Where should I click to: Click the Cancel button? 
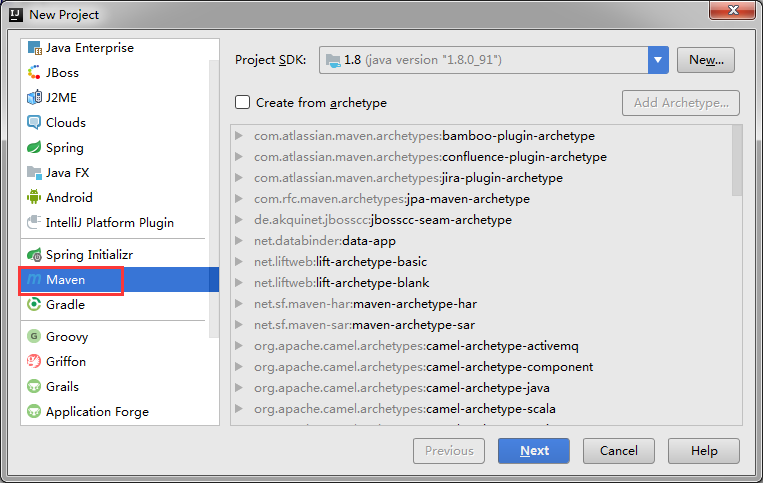point(618,451)
